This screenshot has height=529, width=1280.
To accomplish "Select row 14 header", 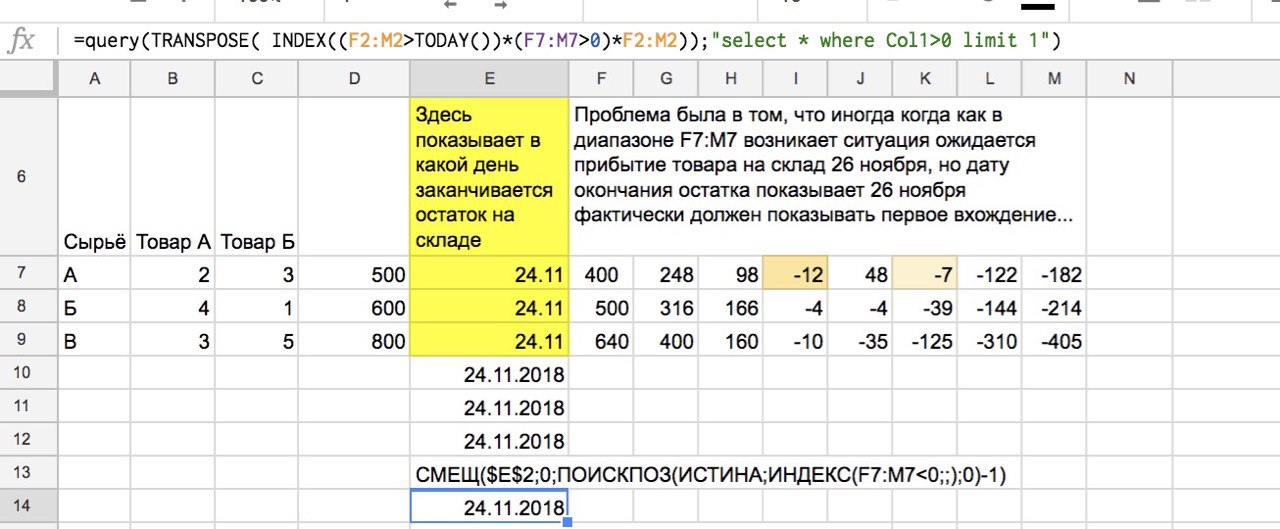I will coord(29,507).
